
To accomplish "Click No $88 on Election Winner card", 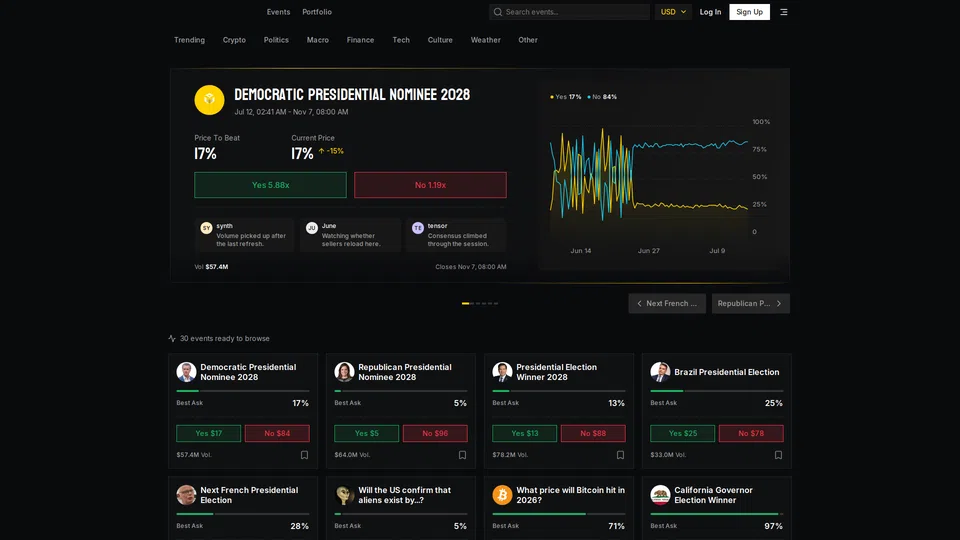I will (593, 433).
